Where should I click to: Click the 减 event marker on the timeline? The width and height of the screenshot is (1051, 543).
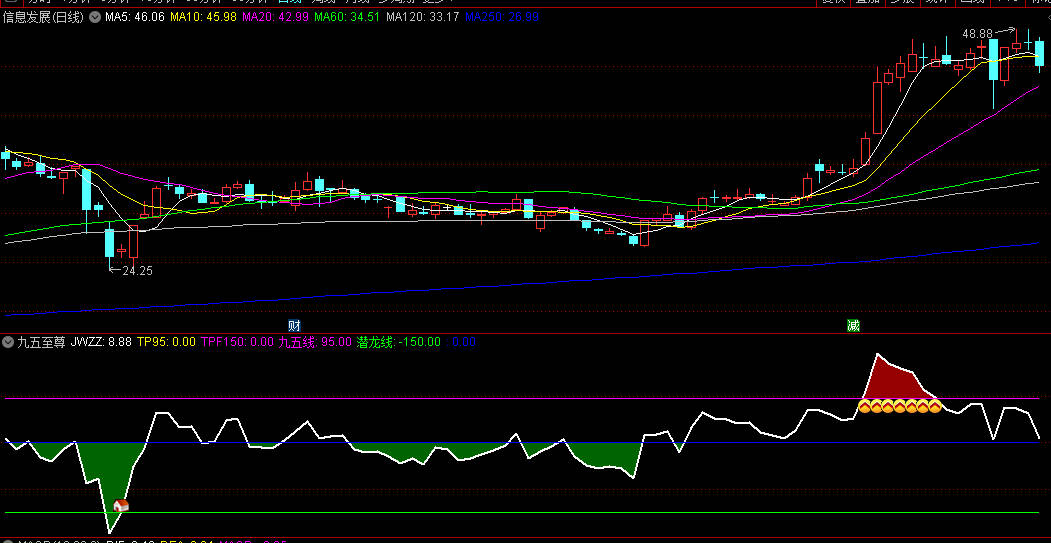(x=853, y=326)
